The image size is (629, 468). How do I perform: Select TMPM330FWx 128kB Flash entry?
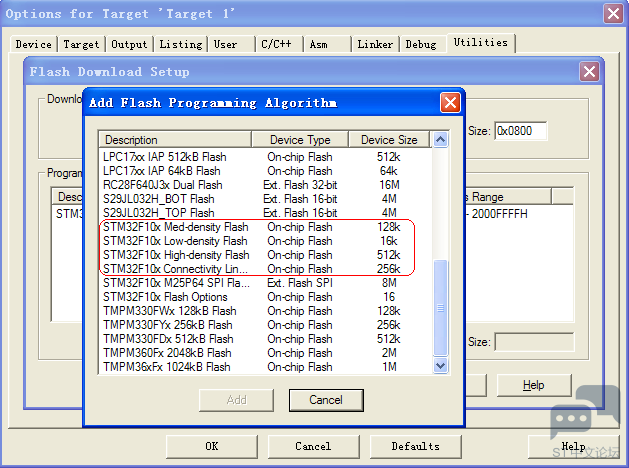pyautogui.click(x=265, y=311)
